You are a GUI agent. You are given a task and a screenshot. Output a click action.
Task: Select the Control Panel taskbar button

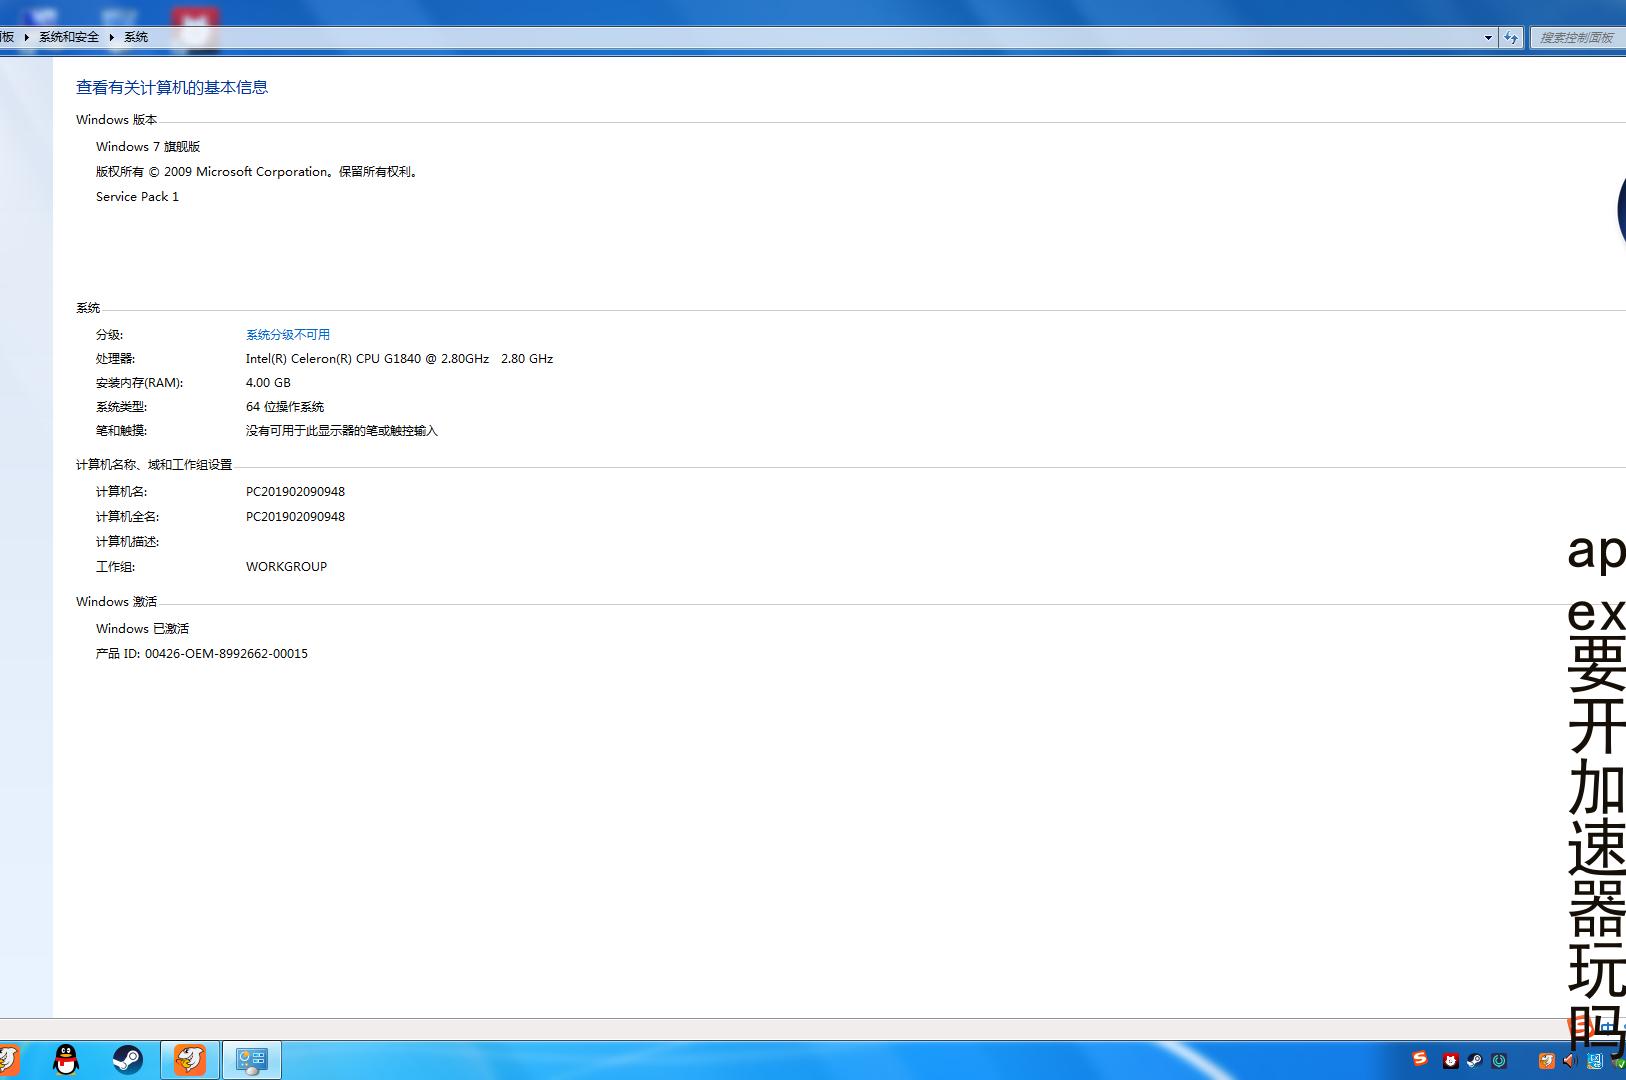click(x=252, y=1059)
